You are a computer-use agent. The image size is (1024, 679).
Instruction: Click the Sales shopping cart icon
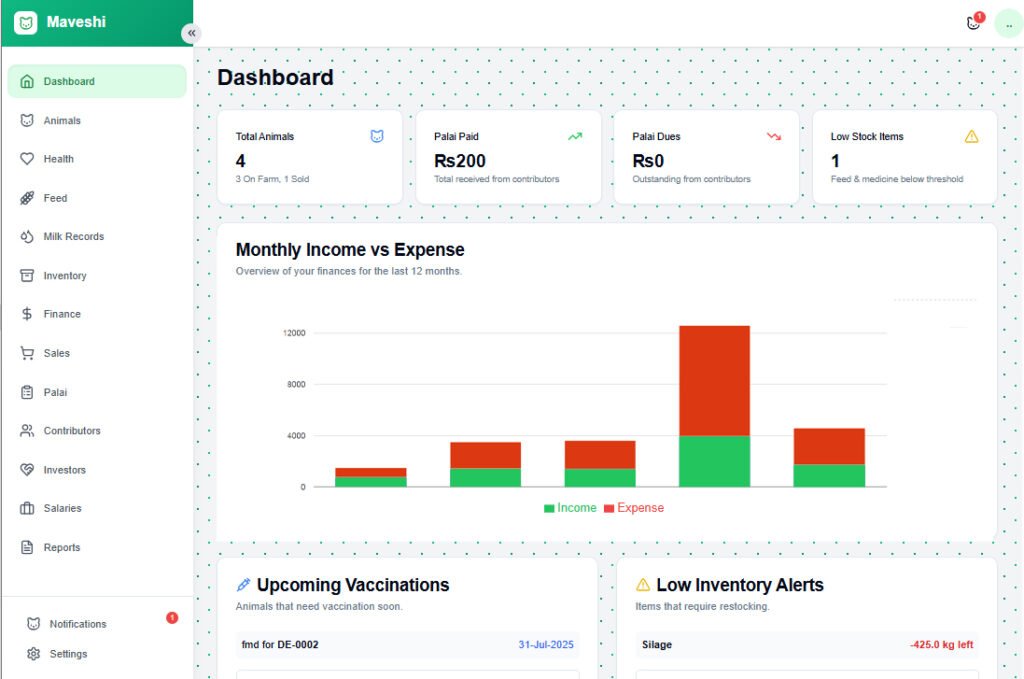point(27,353)
